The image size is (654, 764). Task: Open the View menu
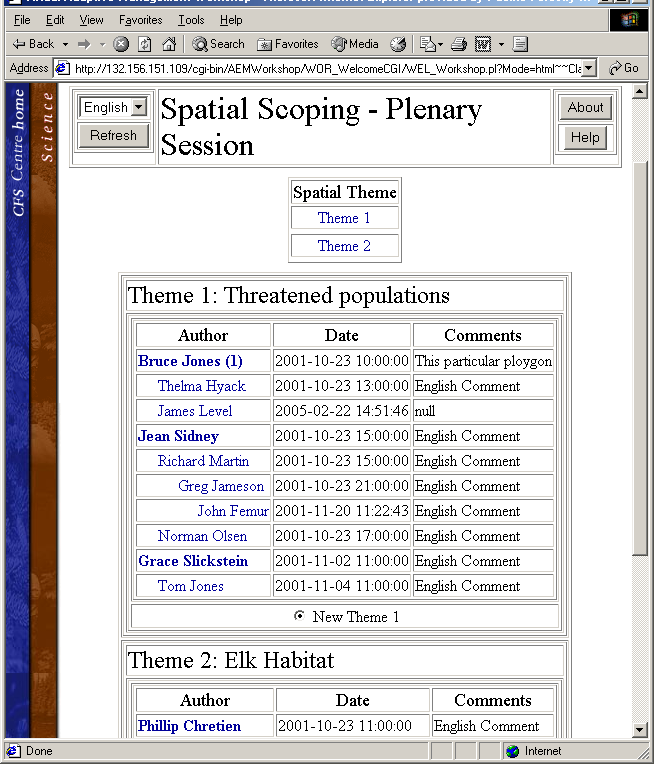(x=91, y=20)
